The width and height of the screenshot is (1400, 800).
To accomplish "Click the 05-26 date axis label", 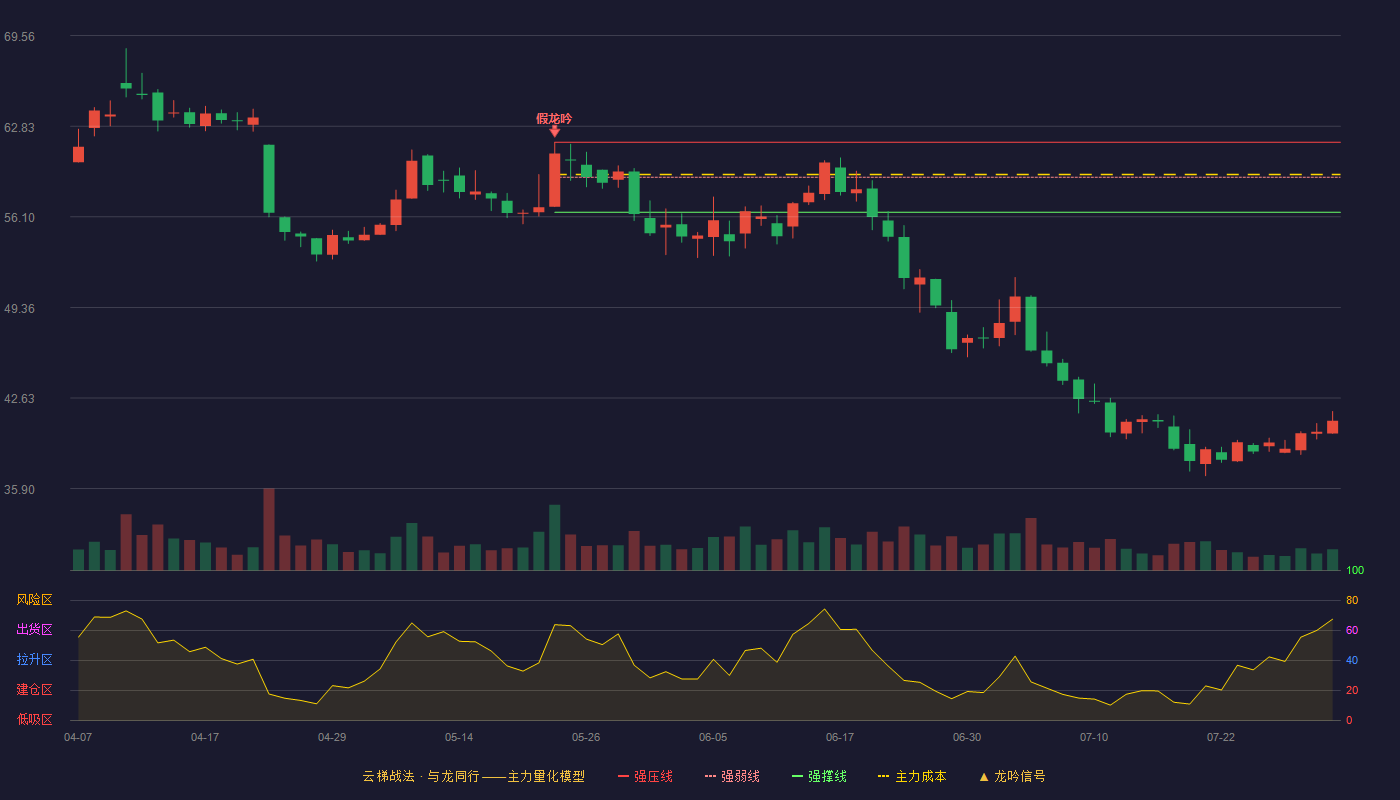I will 586,737.
